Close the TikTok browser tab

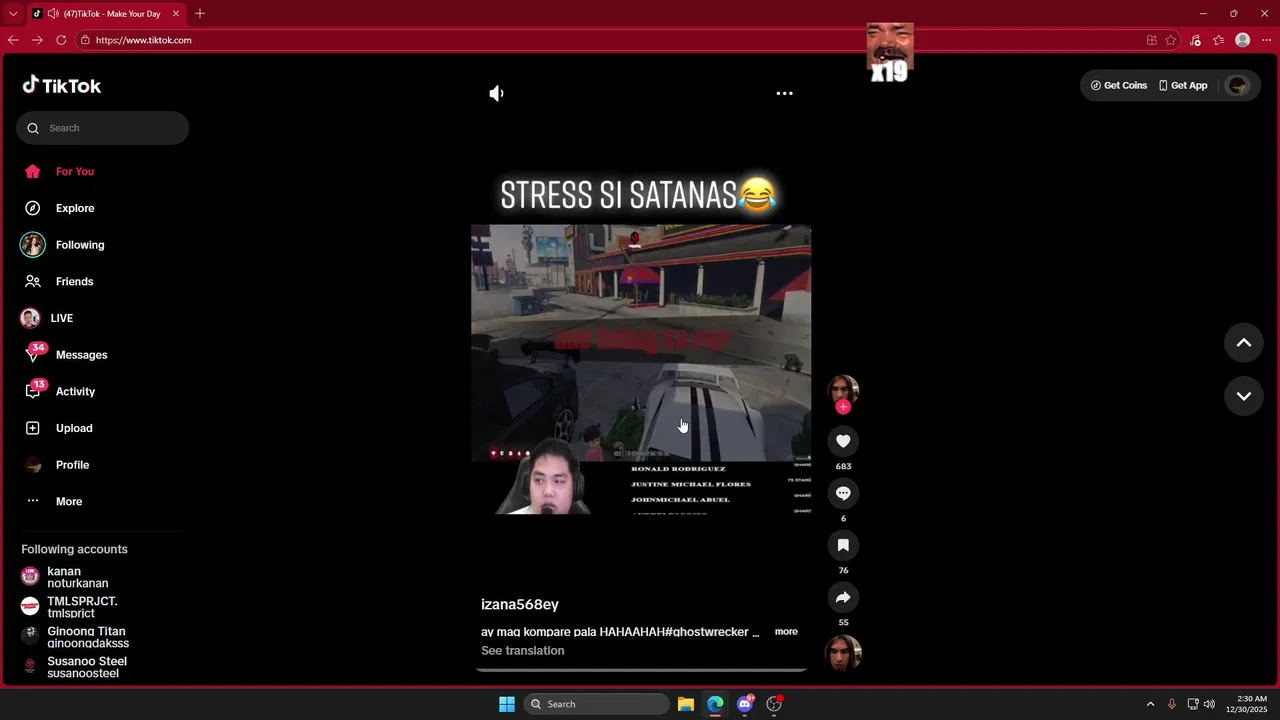(x=176, y=14)
